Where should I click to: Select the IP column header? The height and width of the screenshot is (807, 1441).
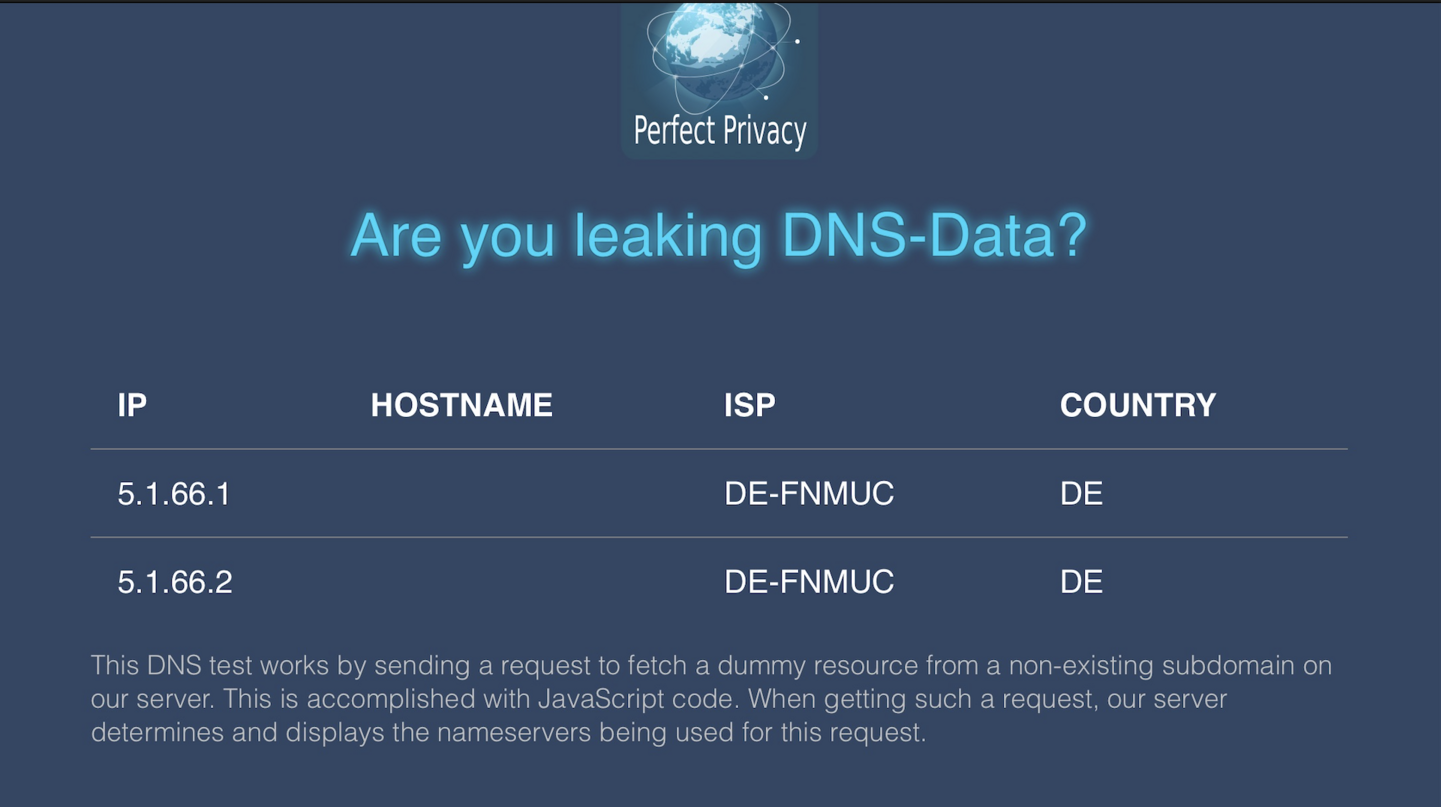132,405
